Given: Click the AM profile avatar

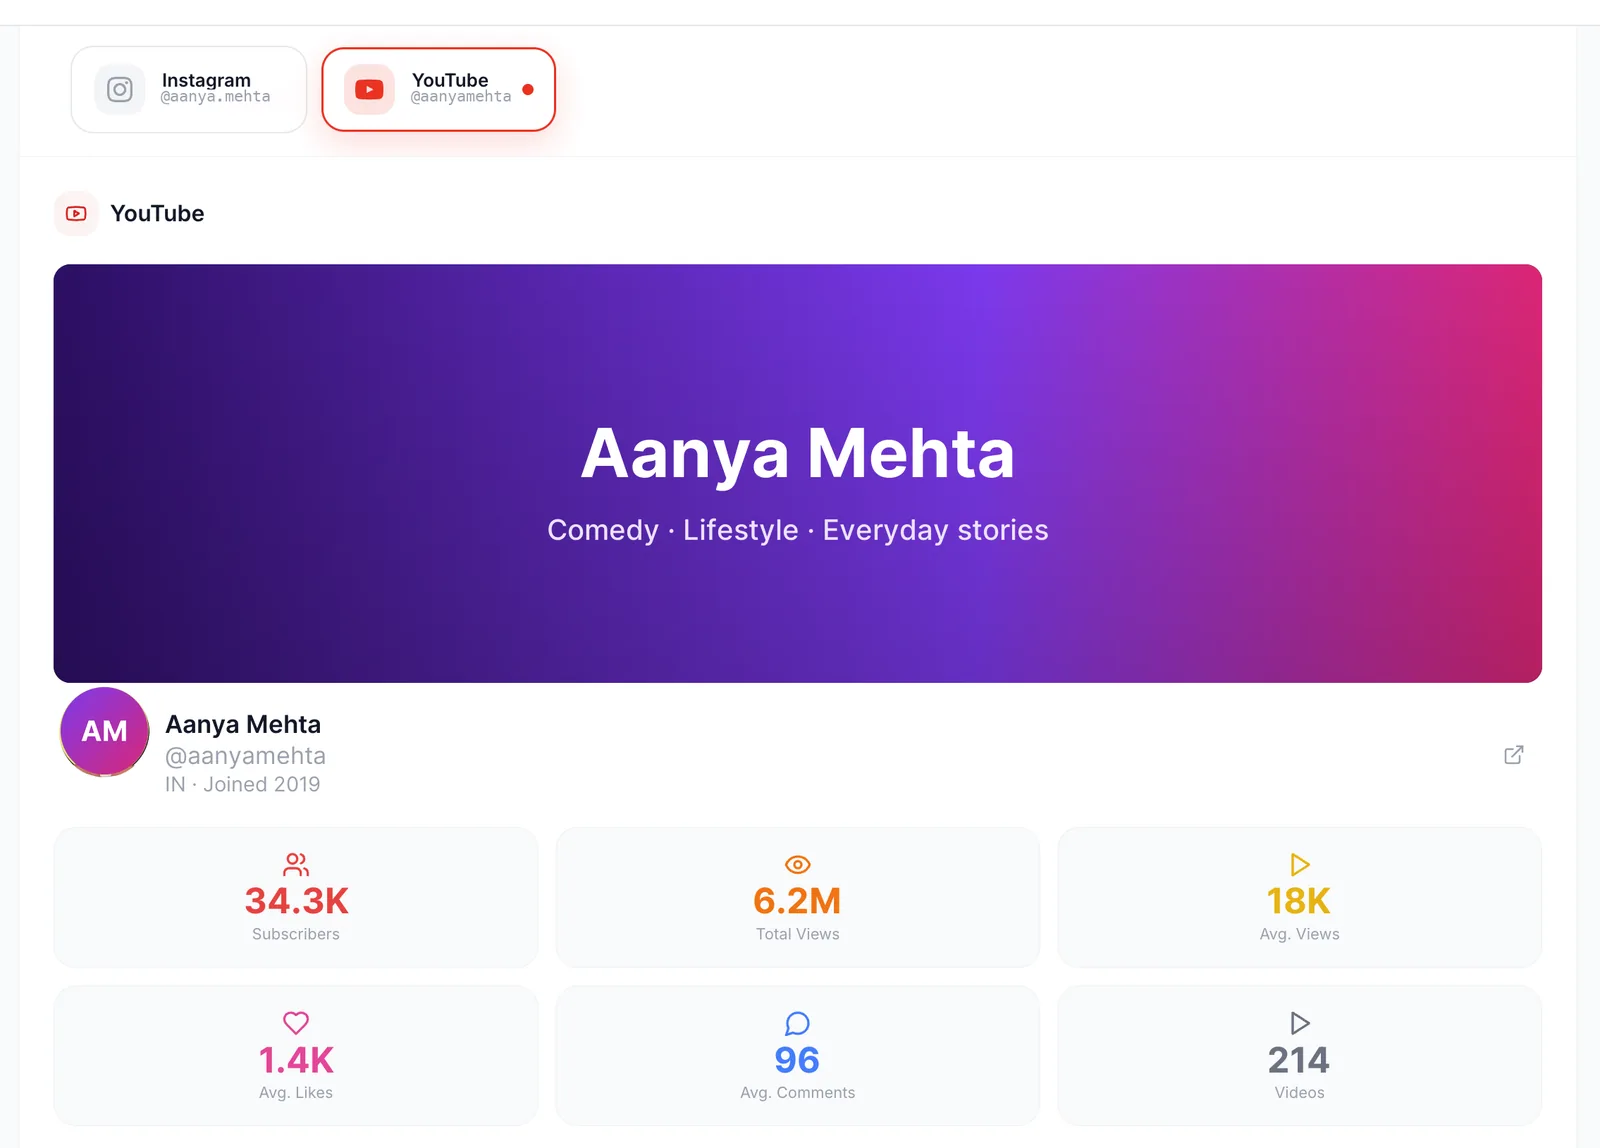Looking at the screenshot, I should [105, 732].
